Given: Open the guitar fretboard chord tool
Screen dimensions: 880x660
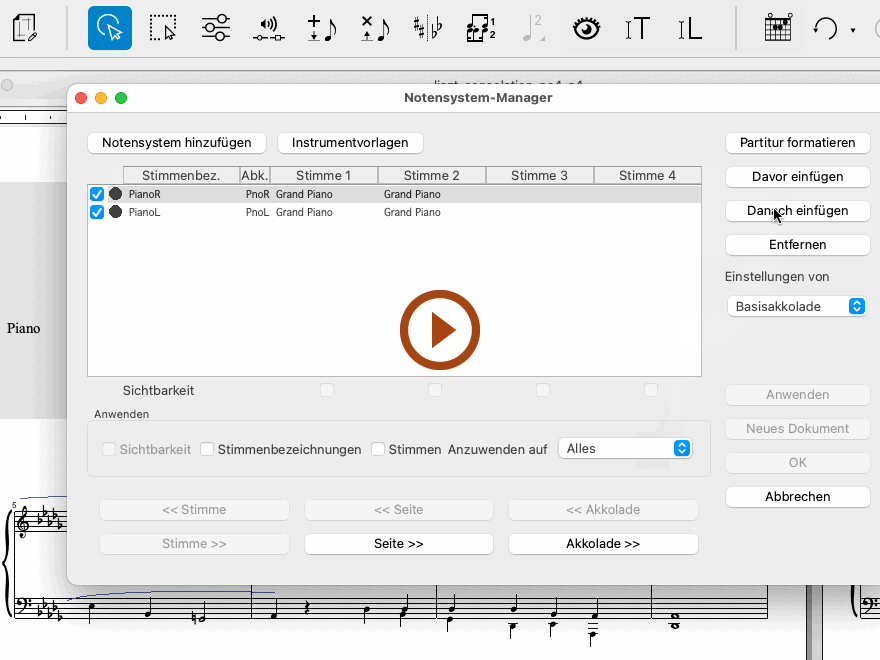Looking at the screenshot, I should tap(777, 28).
